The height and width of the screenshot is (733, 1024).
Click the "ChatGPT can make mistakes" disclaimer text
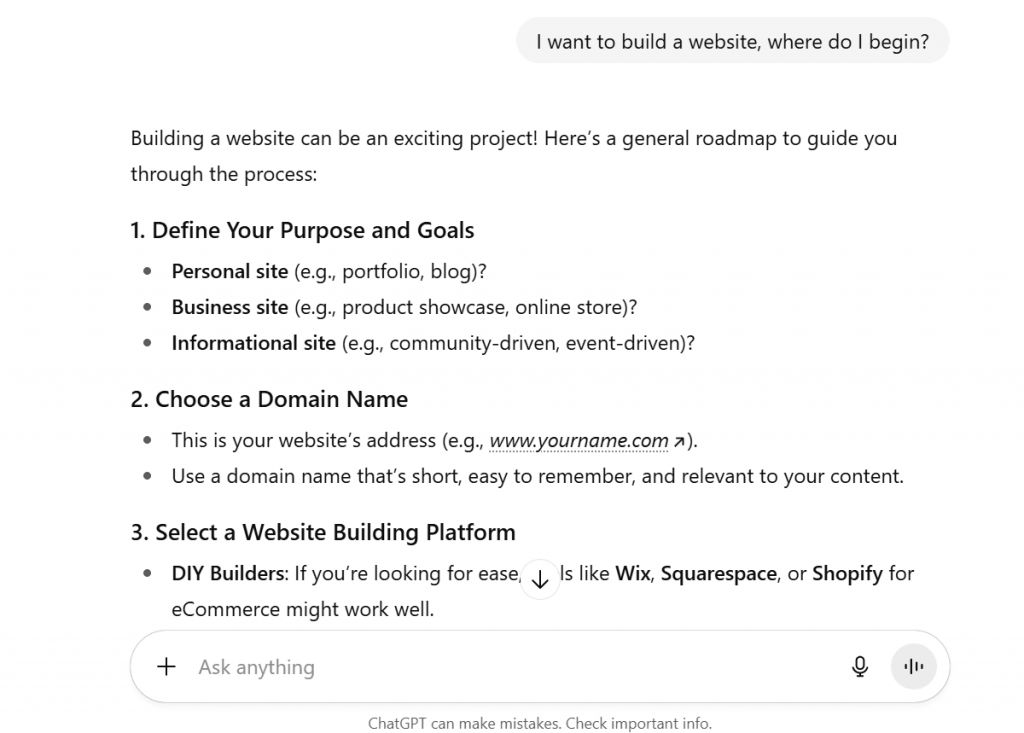coord(540,723)
